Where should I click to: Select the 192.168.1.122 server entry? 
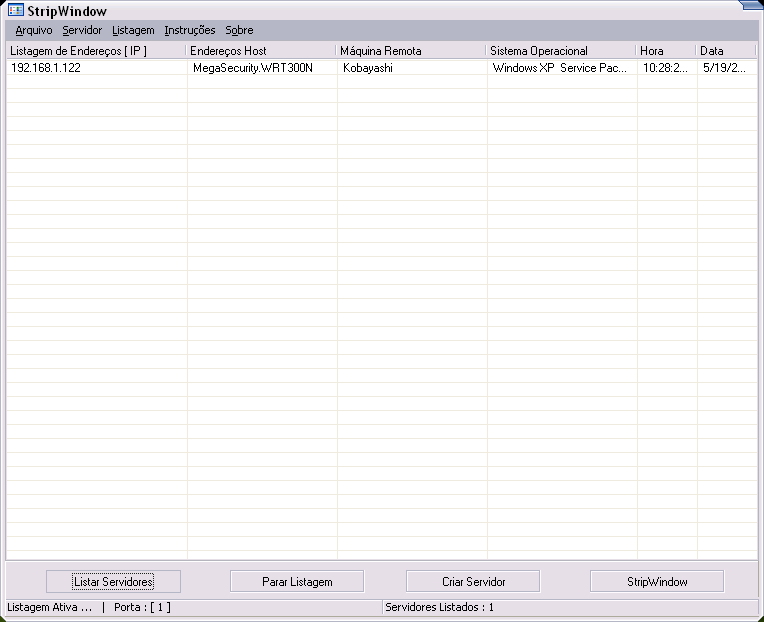click(46, 69)
